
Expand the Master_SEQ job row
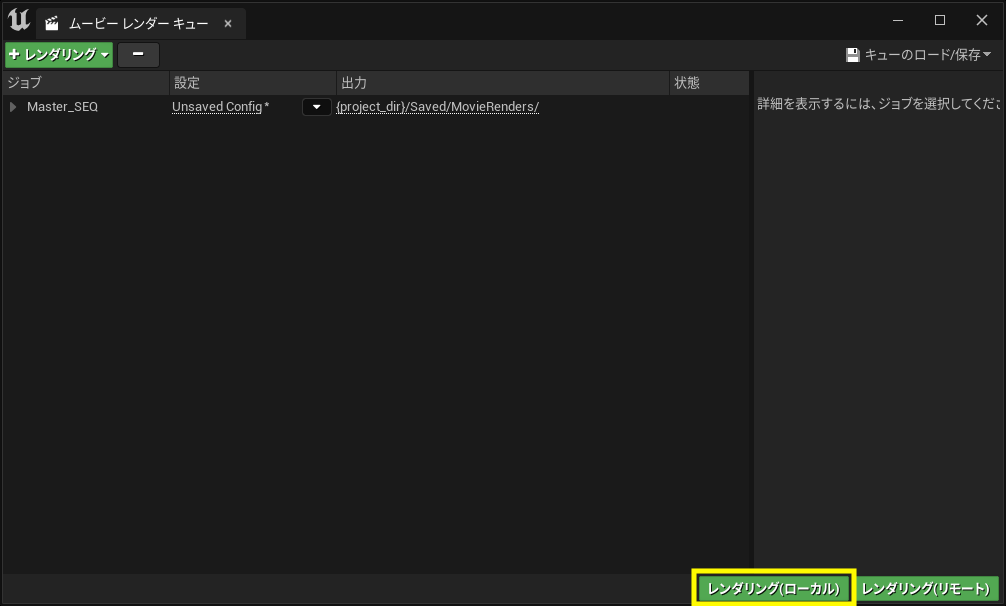click(14, 106)
